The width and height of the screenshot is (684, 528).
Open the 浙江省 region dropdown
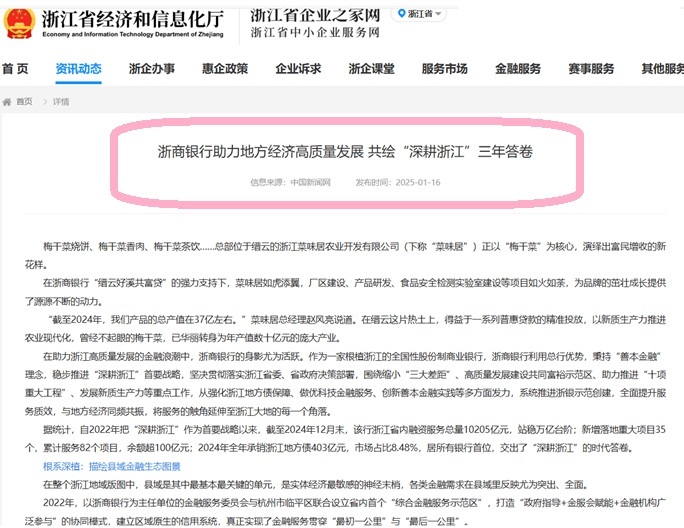point(419,14)
